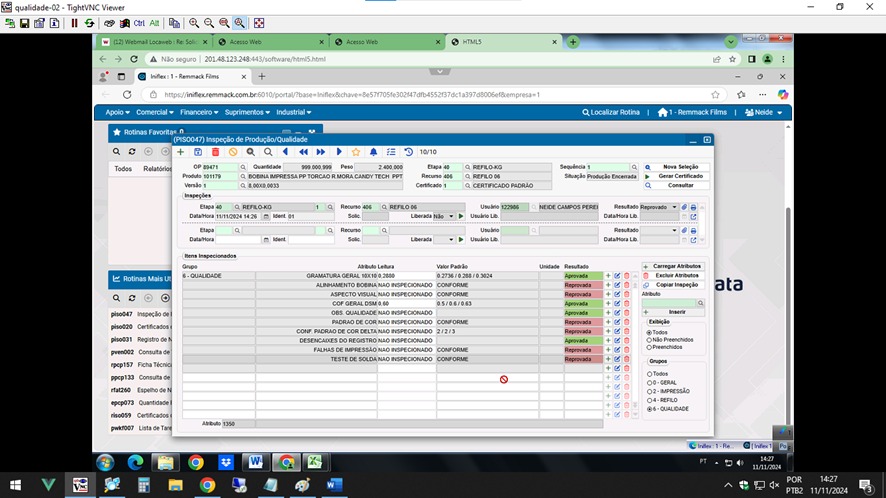The image size is (886, 498).
Task: Open the Industrial menu
Action: click(x=293, y=112)
